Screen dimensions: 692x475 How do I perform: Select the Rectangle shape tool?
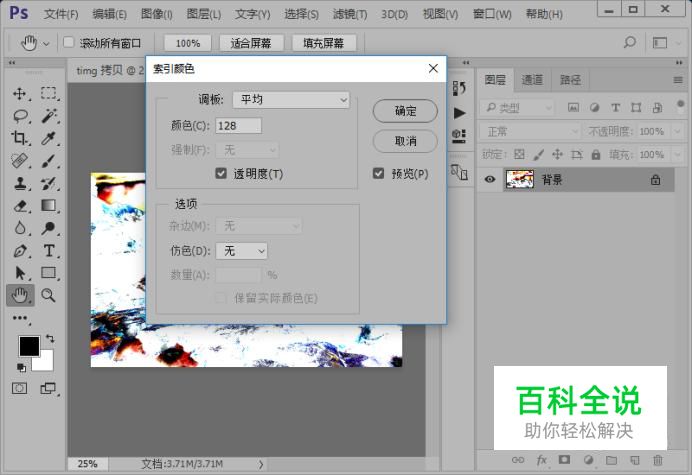click(49, 273)
